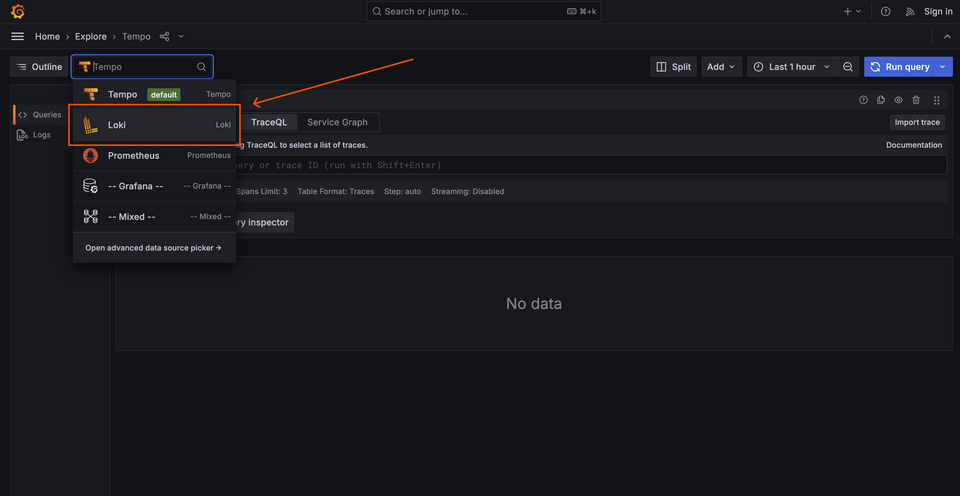Open Logs in the outline sidebar
This screenshot has width=960, height=496.
(35, 135)
